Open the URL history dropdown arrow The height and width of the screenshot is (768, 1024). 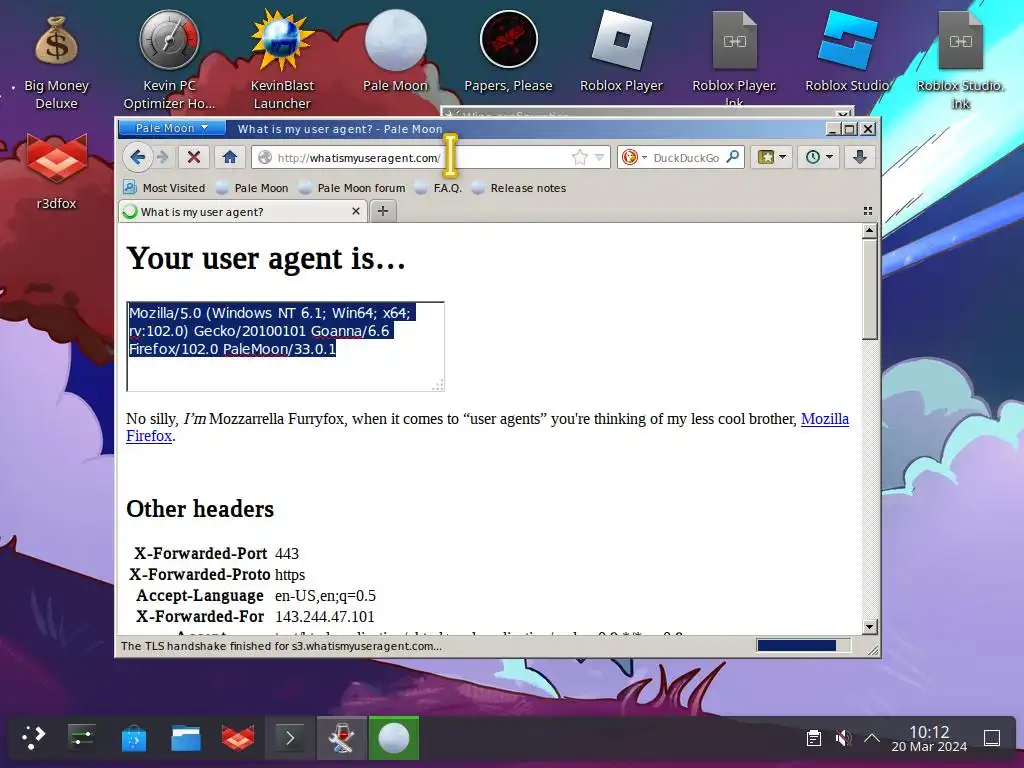599,157
